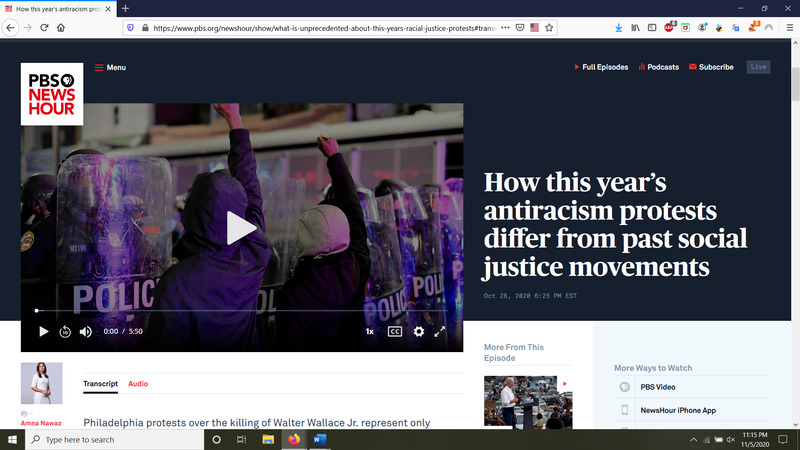Toggle closed captions CC button

[x=395, y=332]
